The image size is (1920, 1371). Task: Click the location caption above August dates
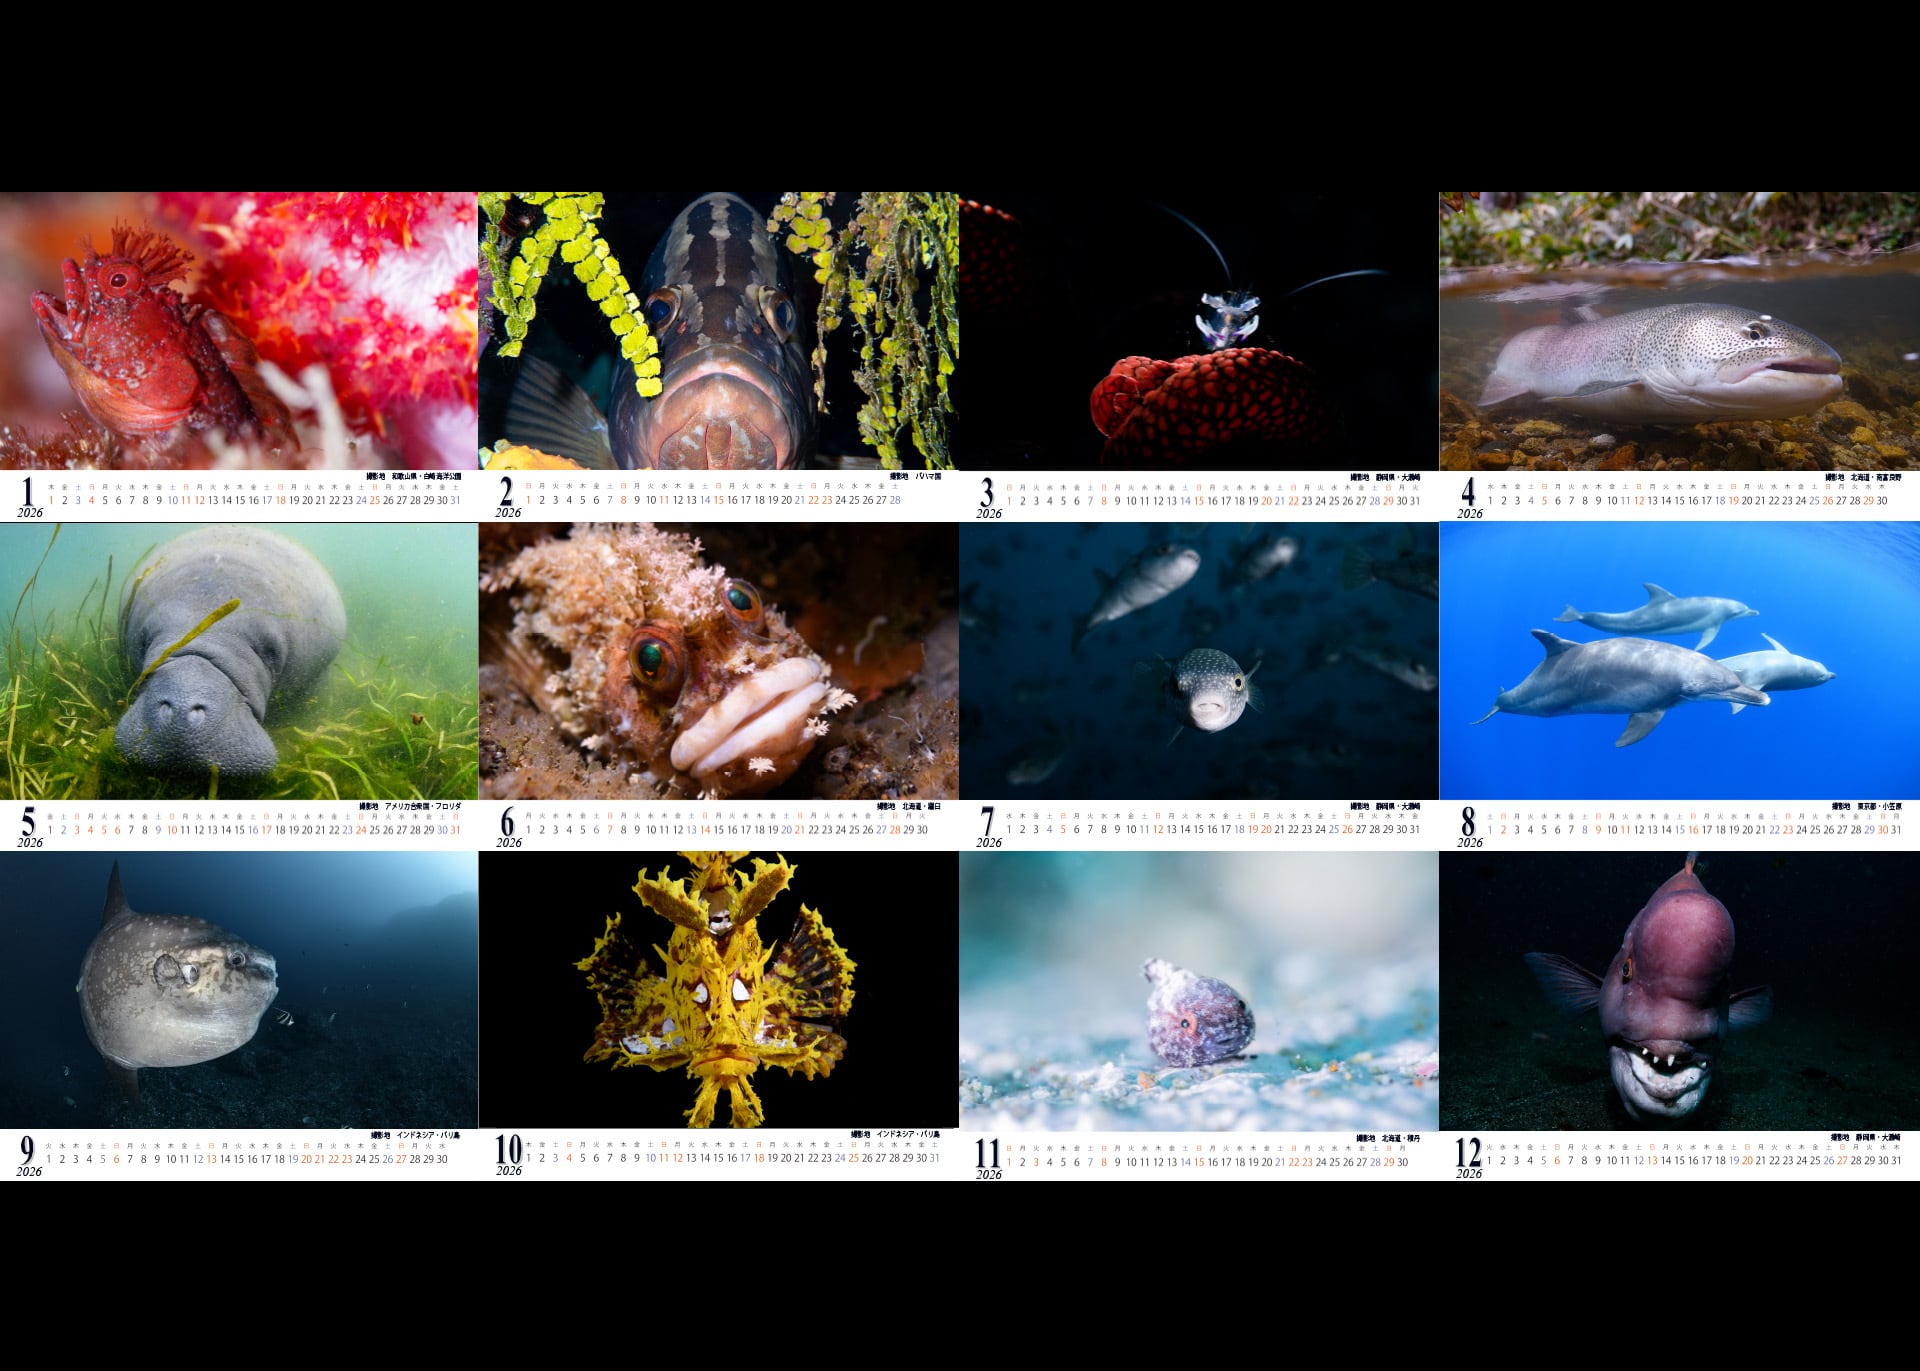pyautogui.click(x=1866, y=806)
